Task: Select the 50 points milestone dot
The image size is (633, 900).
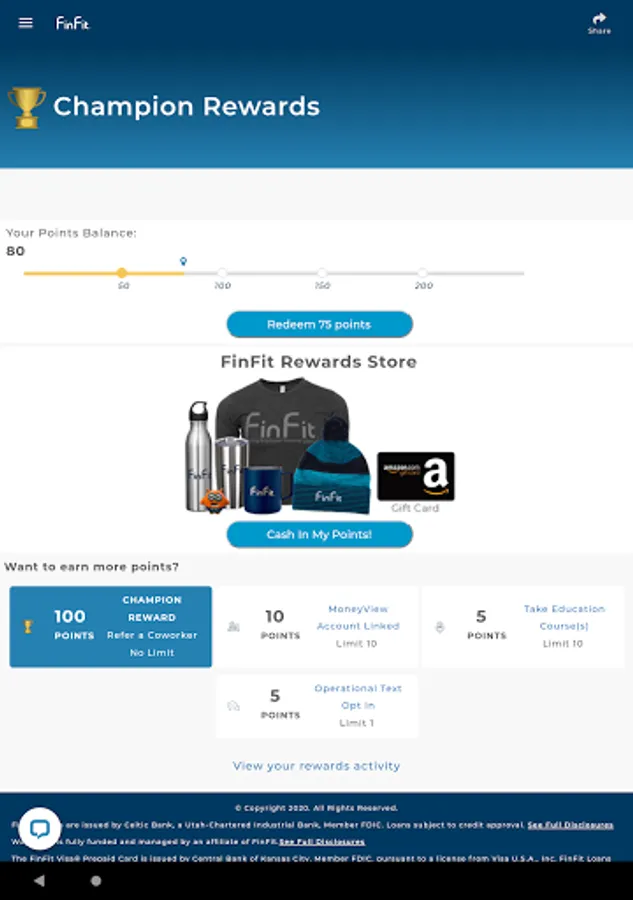Action: click(122, 273)
